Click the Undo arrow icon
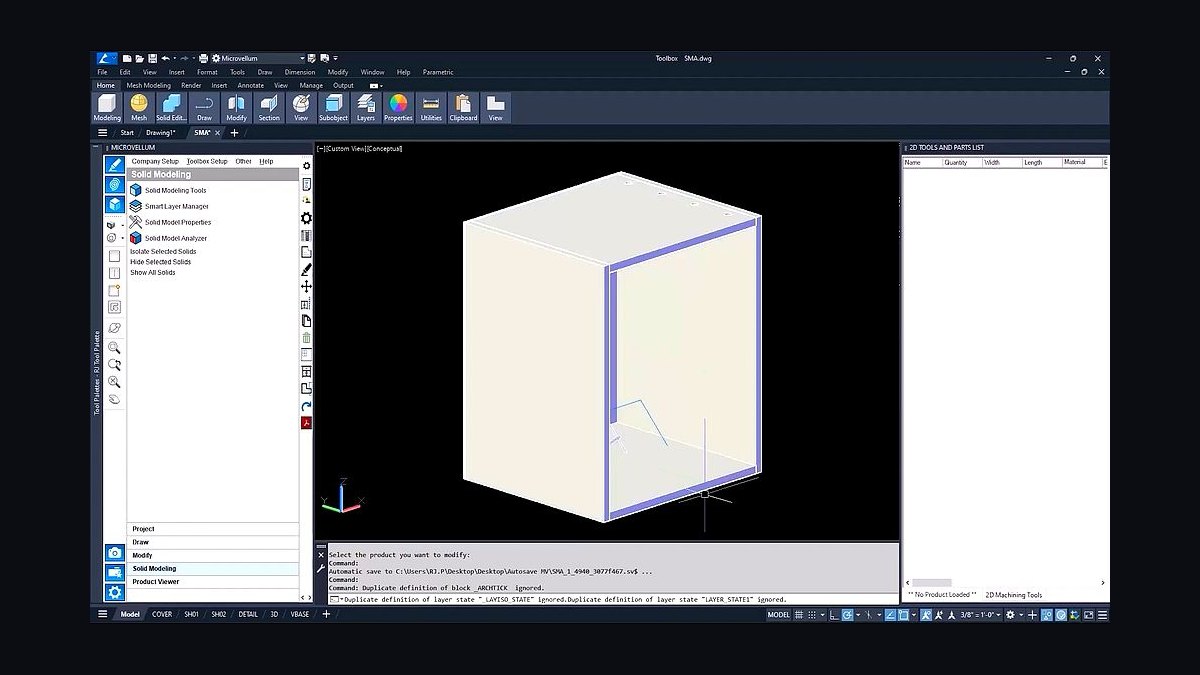 coord(166,58)
